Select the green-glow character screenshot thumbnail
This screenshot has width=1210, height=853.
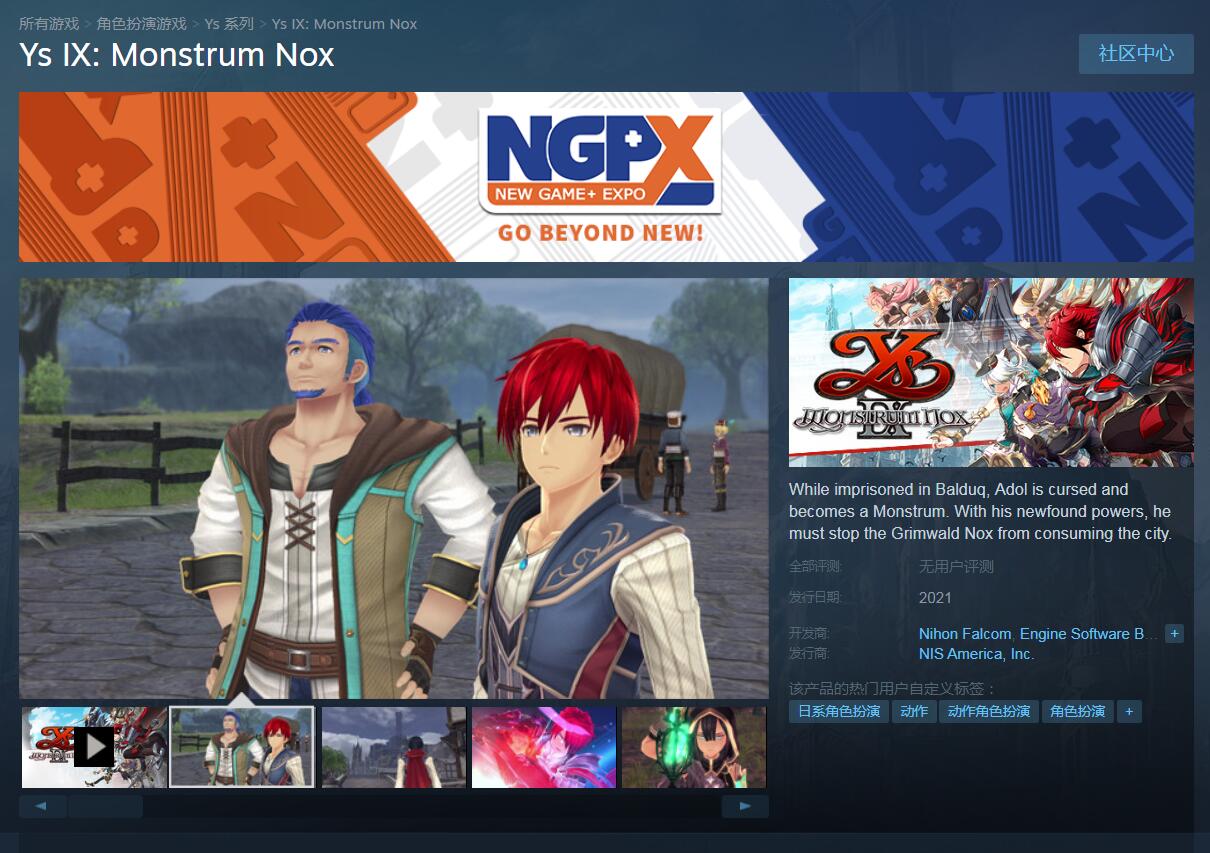694,747
